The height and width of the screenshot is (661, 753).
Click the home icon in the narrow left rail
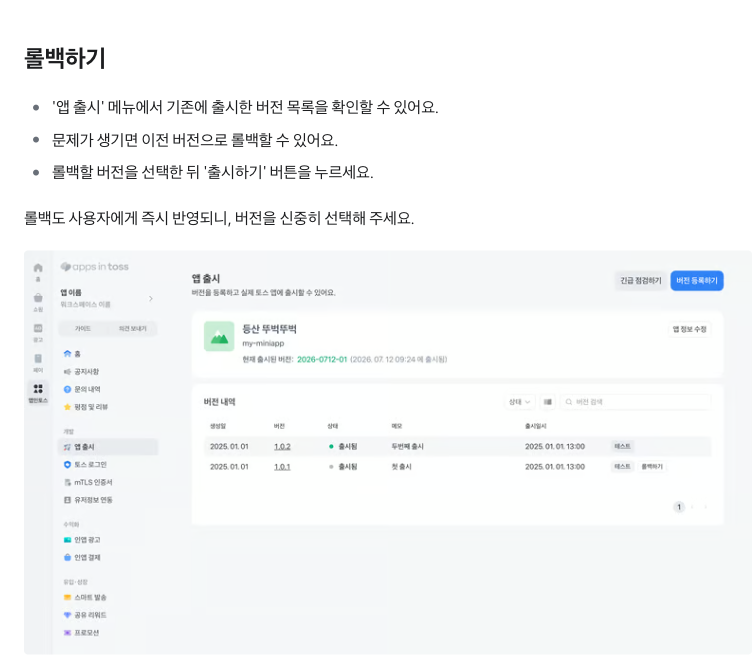point(38,268)
